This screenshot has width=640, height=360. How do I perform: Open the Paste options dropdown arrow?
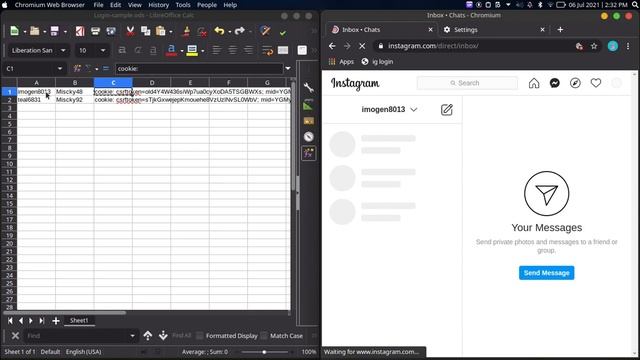[x=171, y=31]
